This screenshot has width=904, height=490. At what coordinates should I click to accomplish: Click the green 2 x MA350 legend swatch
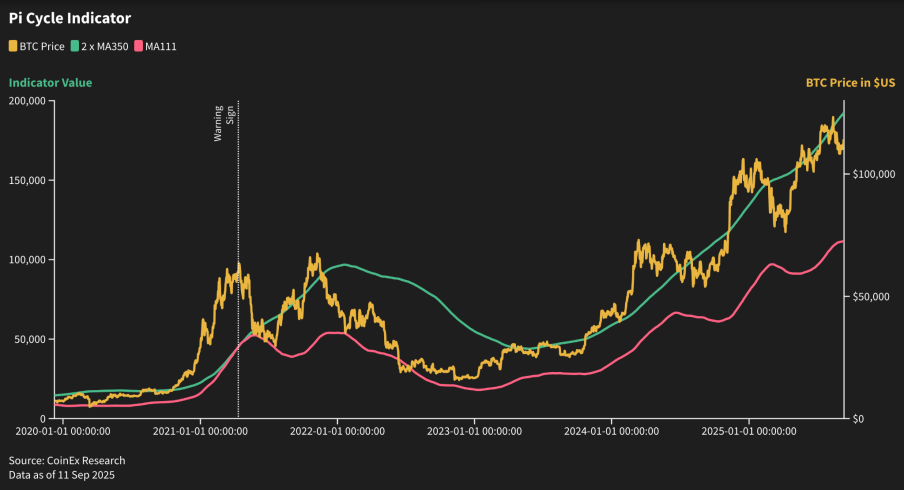point(74,46)
